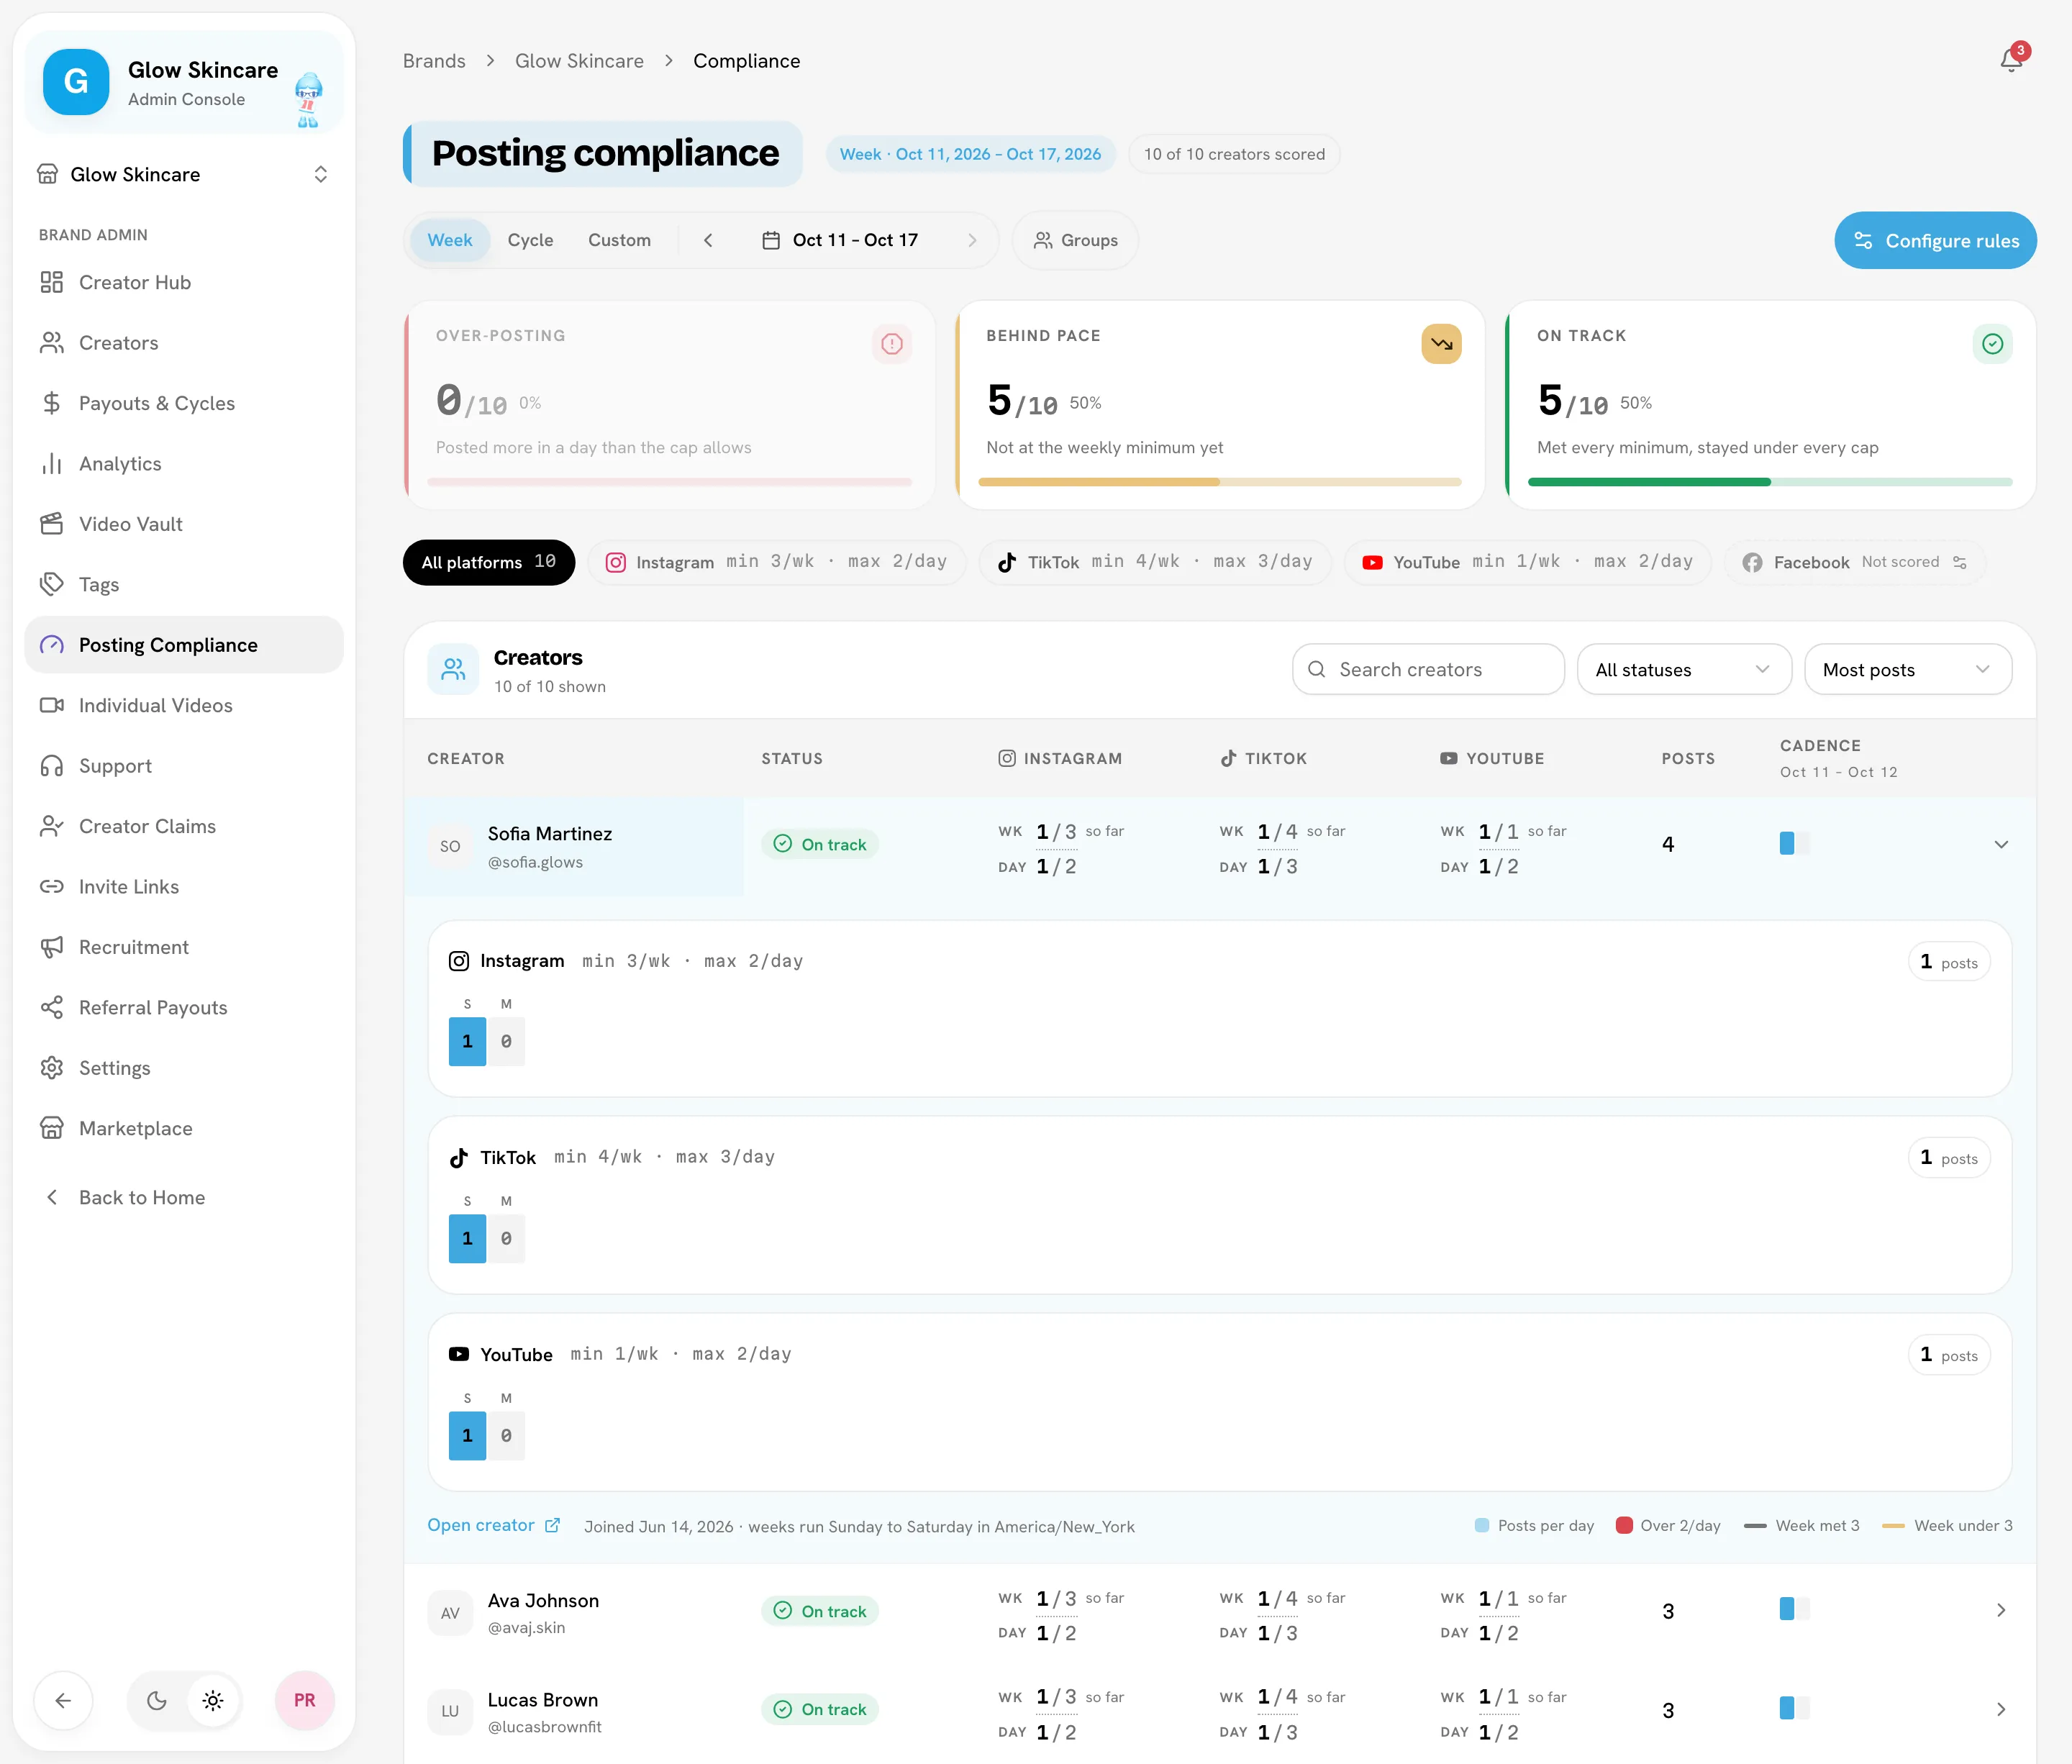Click Configure rules button
This screenshot has width=2072, height=1764.
pyautogui.click(x=1935, y=240)
